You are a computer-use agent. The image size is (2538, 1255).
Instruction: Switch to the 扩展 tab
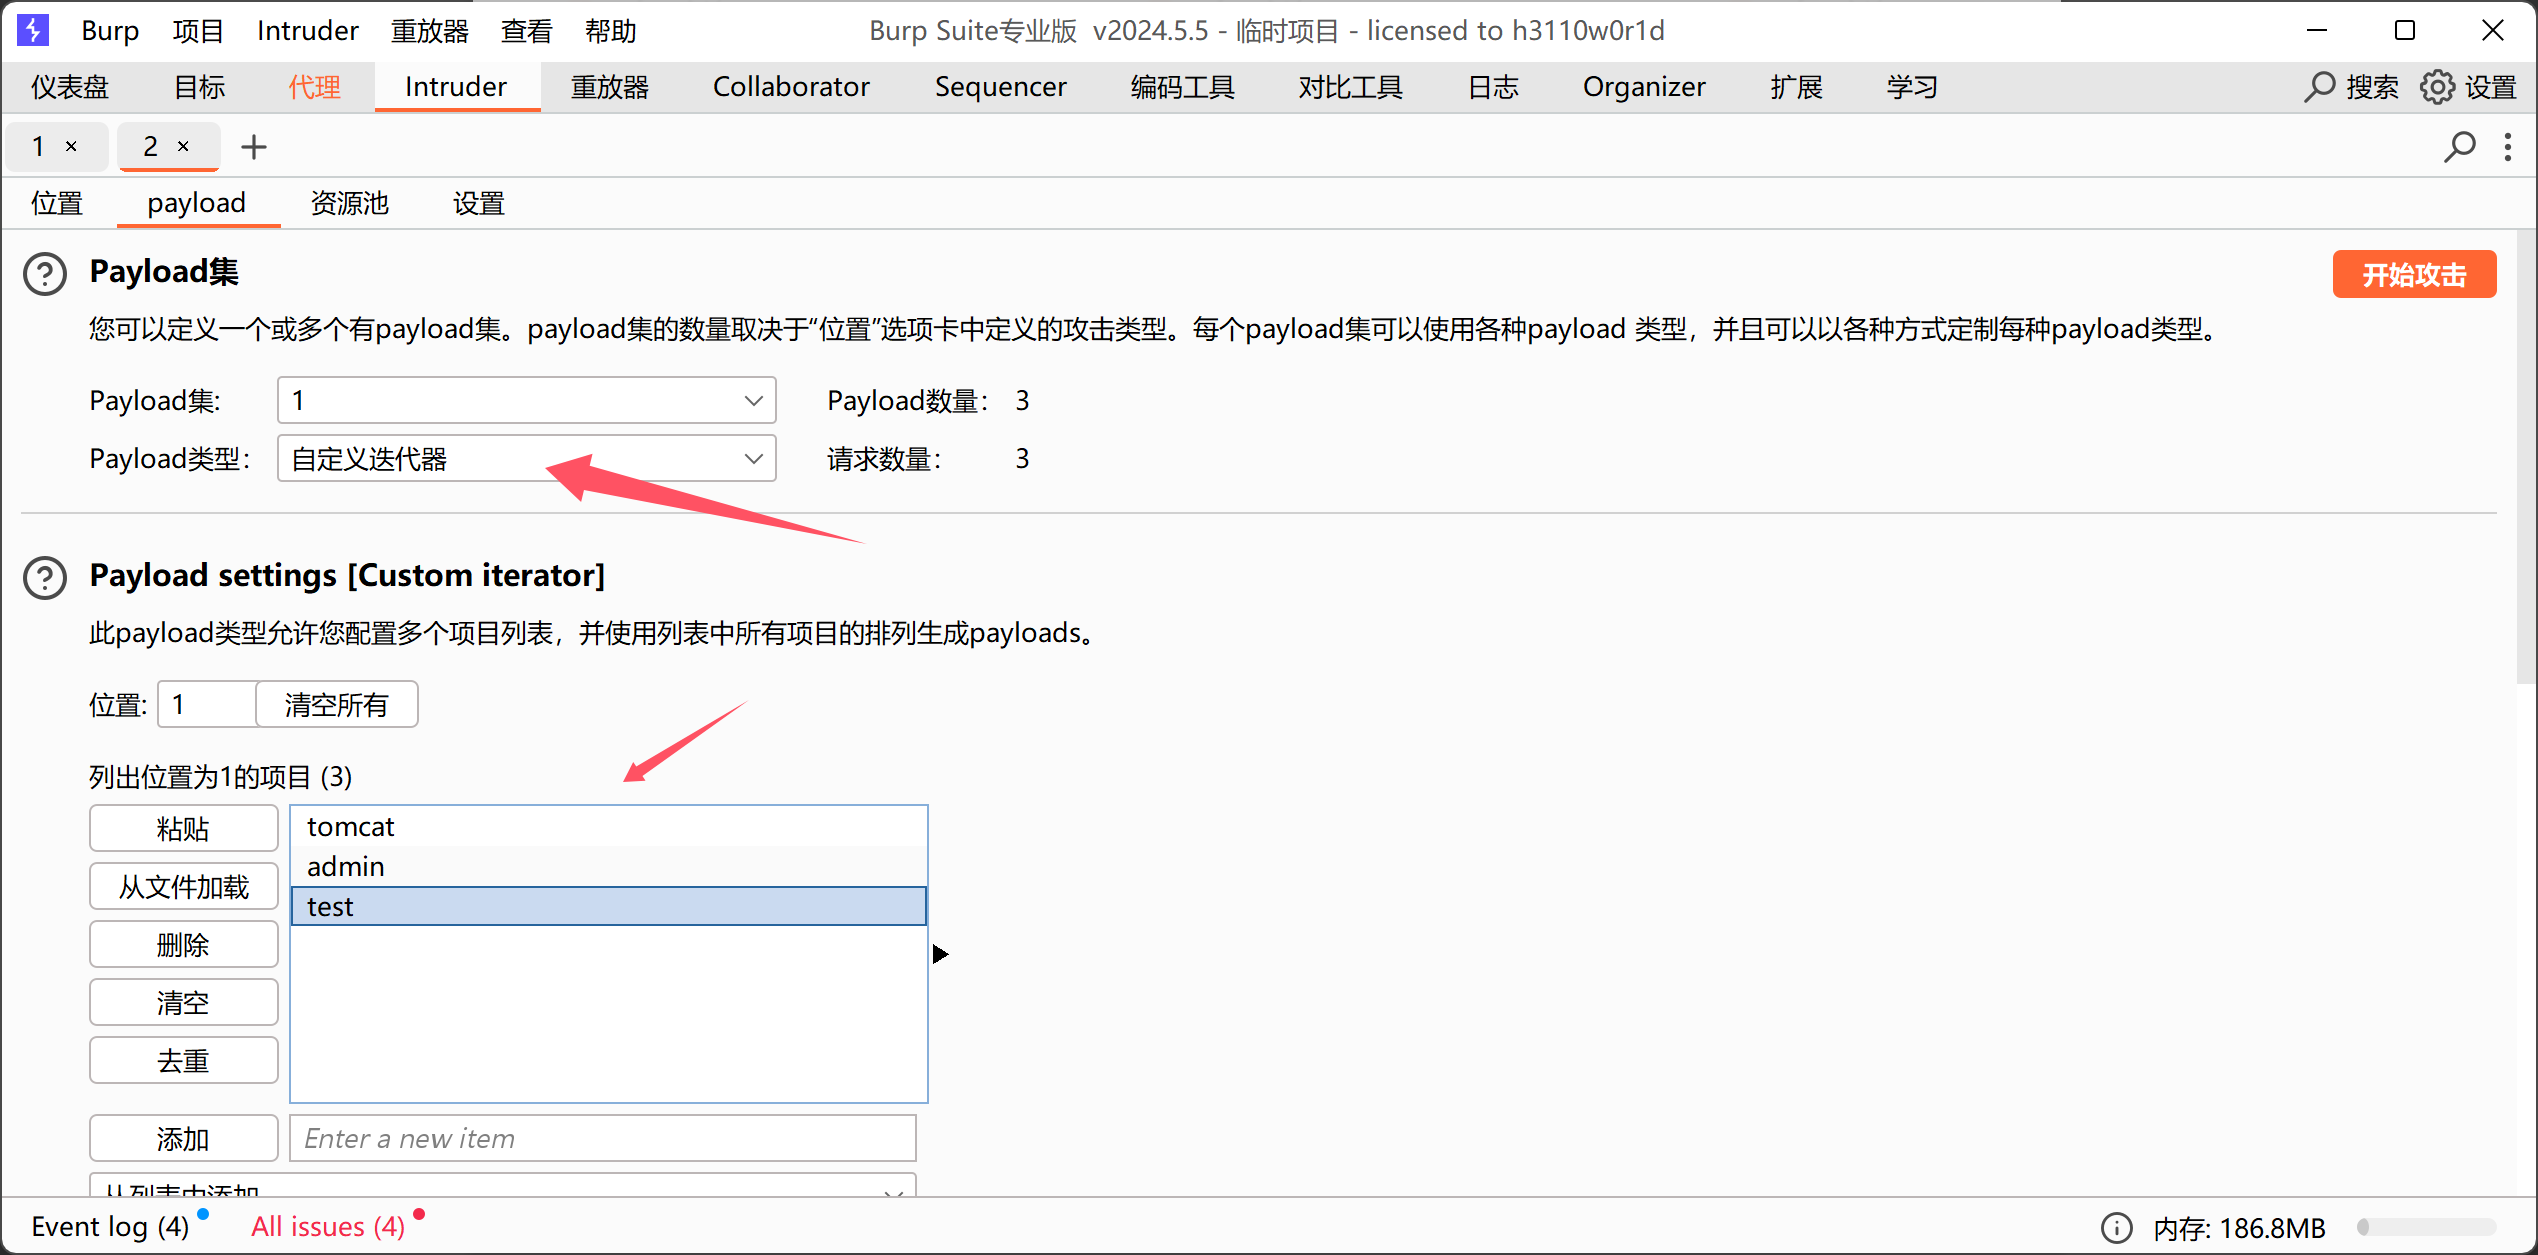coord(1797,87)
